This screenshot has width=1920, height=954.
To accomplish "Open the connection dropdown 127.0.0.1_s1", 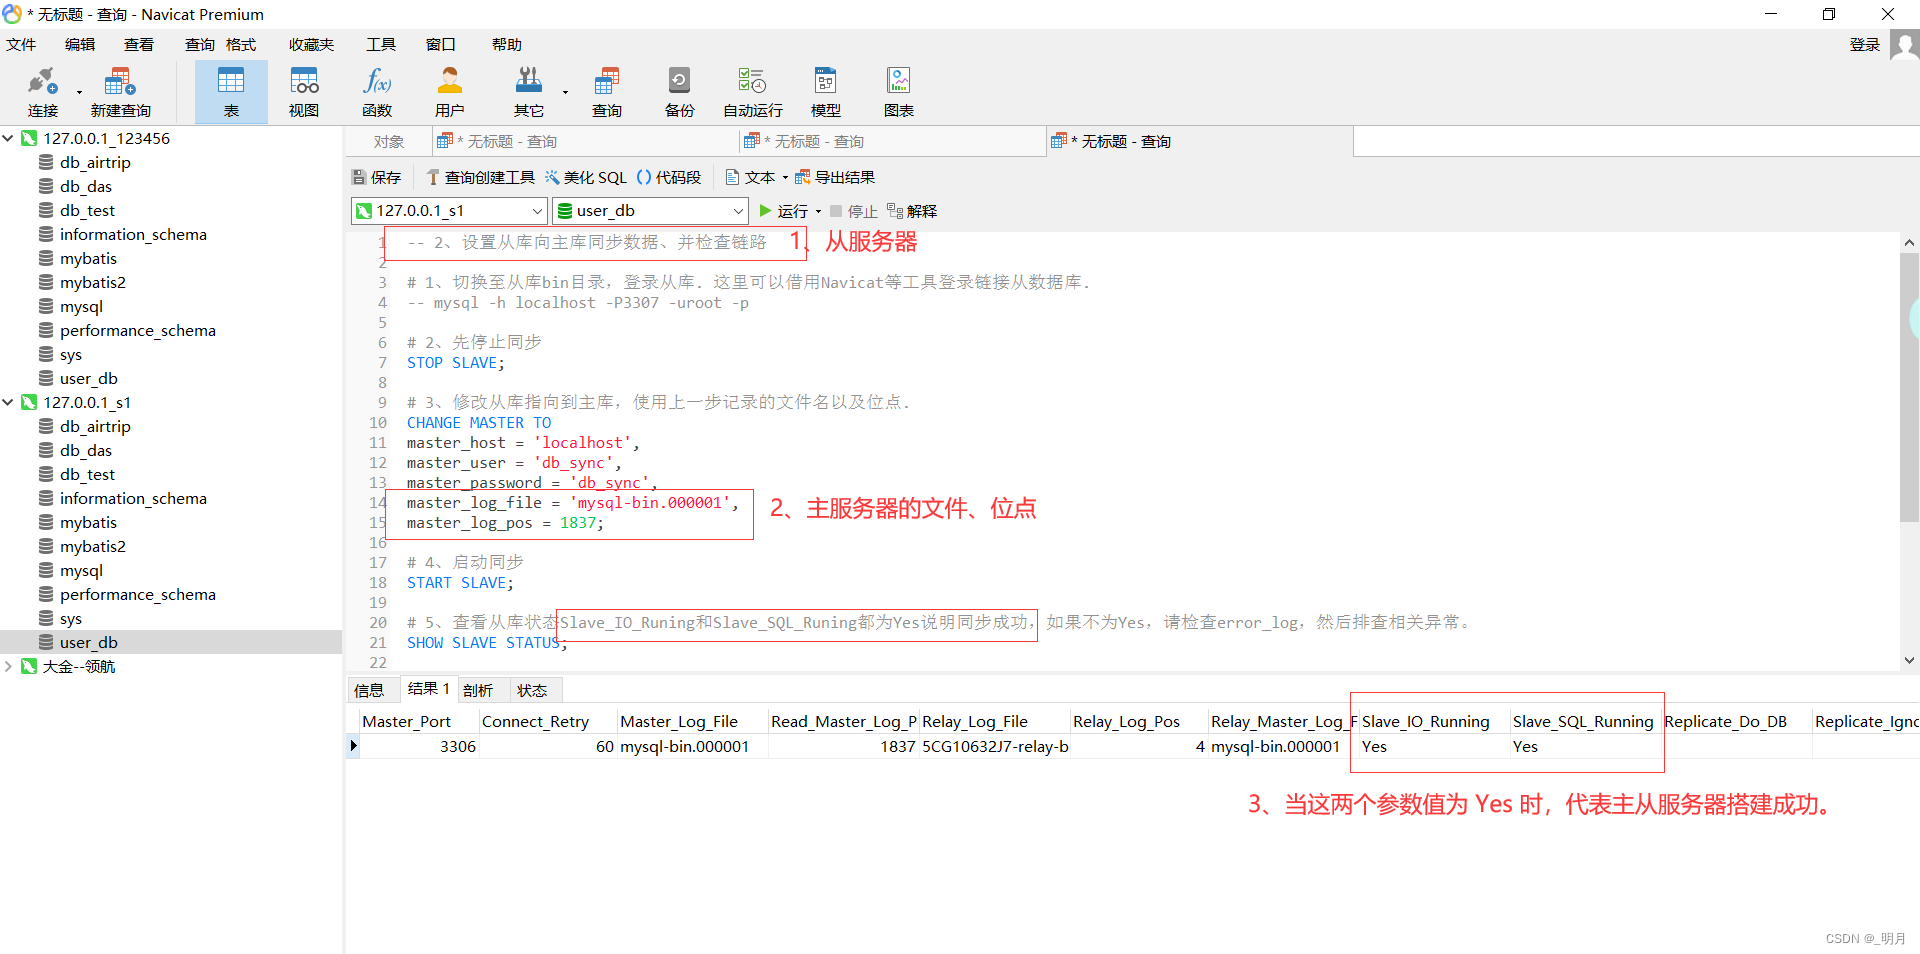I will click(449, 211).
